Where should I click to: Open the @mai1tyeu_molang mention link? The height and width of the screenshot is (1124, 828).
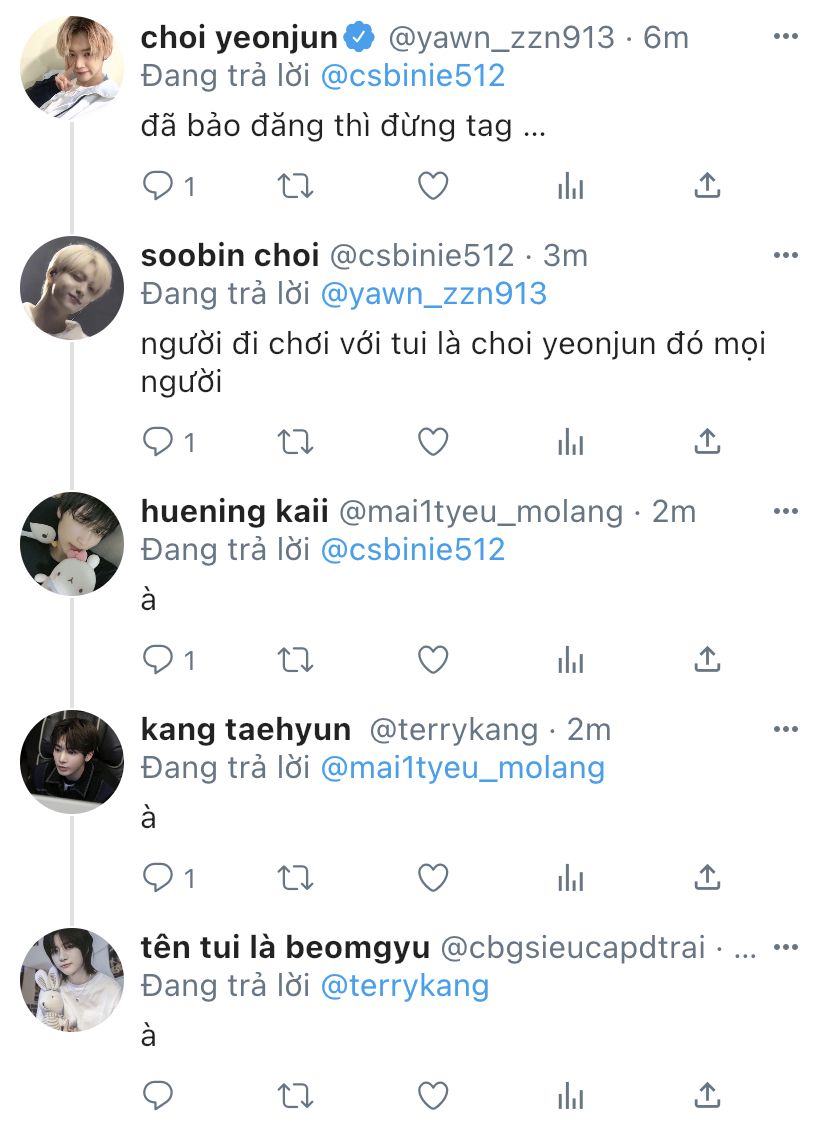pyautogui.click(x=462, y=768)
